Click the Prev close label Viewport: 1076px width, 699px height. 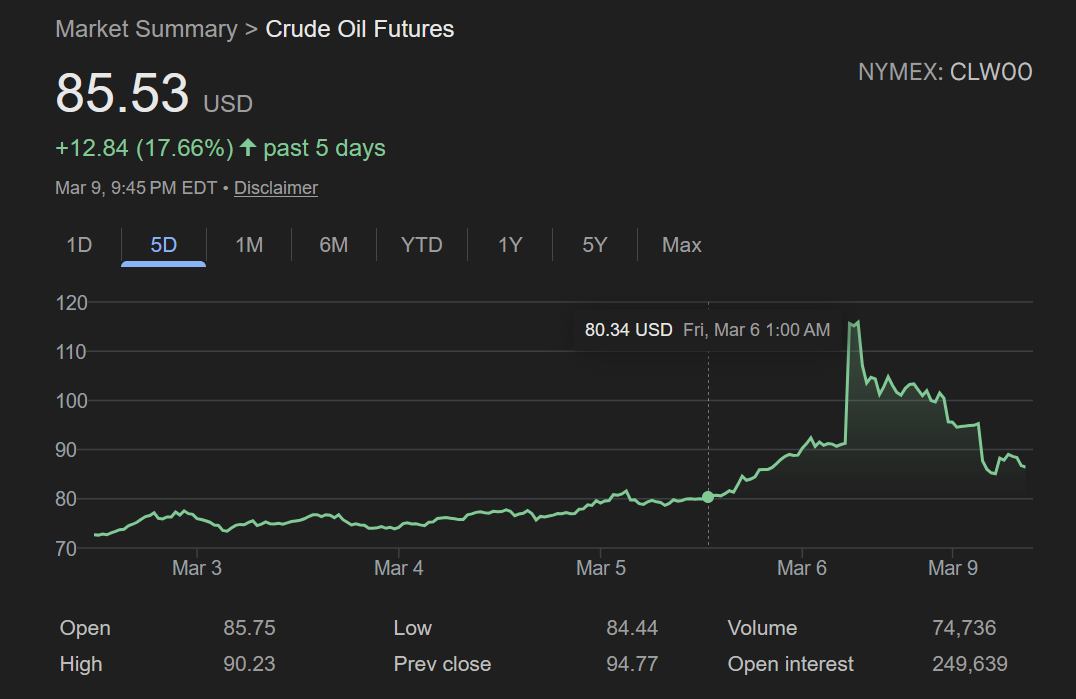[x=443, y=664]
